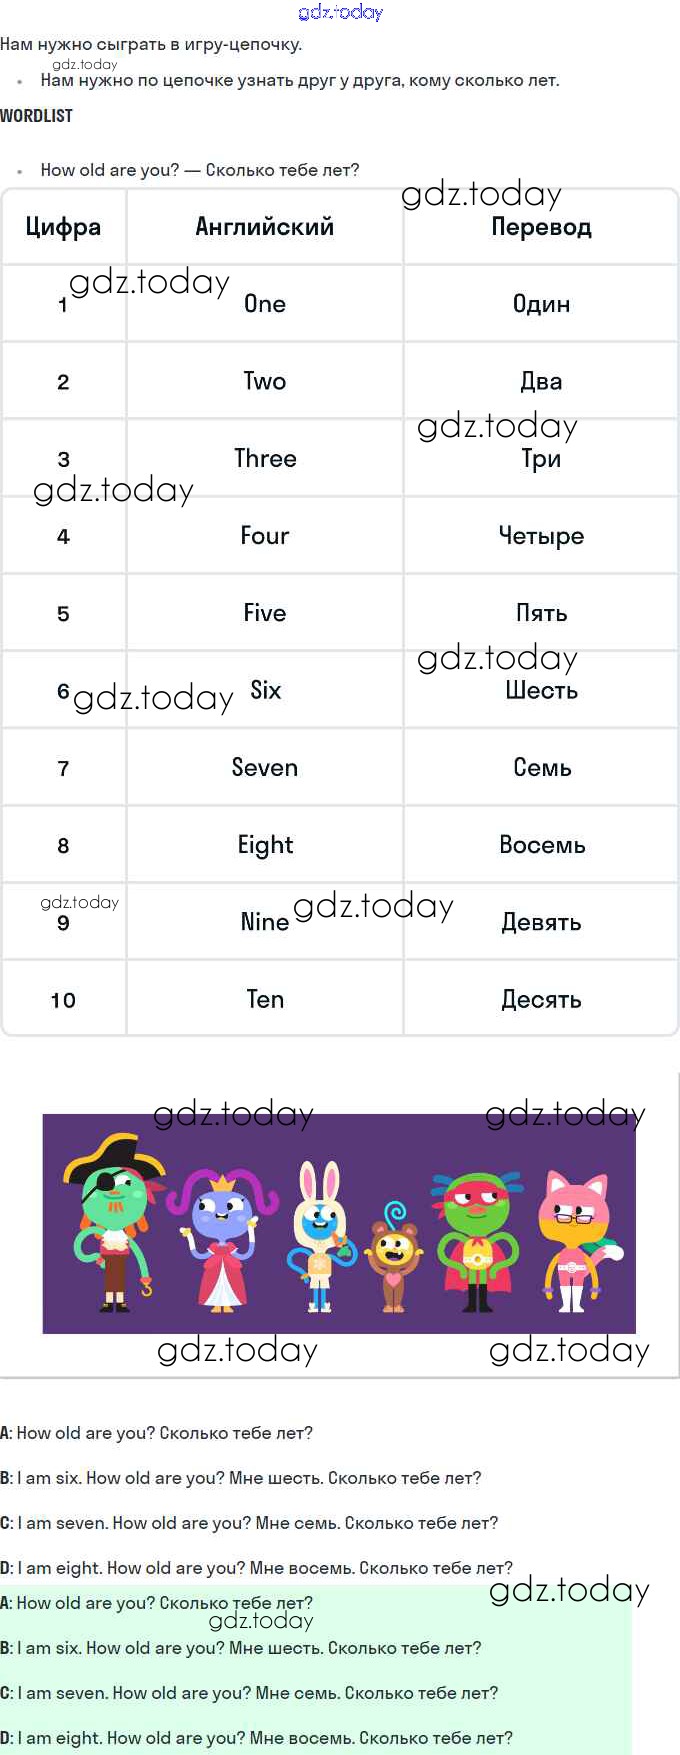Open the blue gdz.today link at page top

coord(340,12)
